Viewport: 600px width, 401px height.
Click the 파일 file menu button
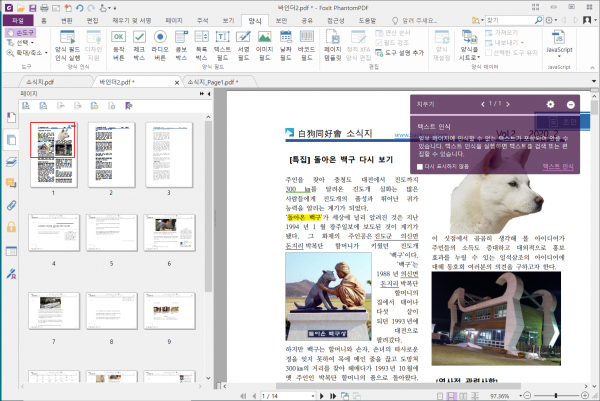coord(19,19)
